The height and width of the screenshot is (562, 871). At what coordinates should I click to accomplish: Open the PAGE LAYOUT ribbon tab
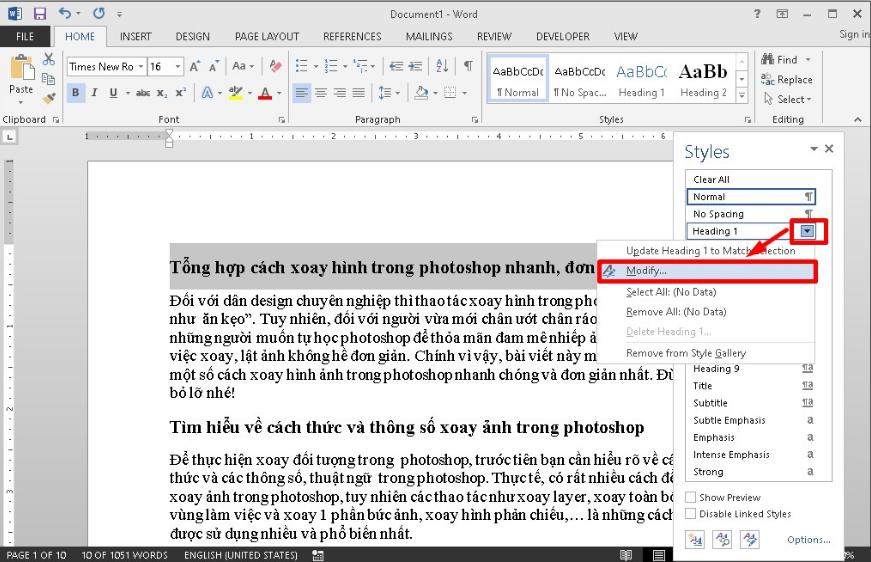tap(267, 36)
